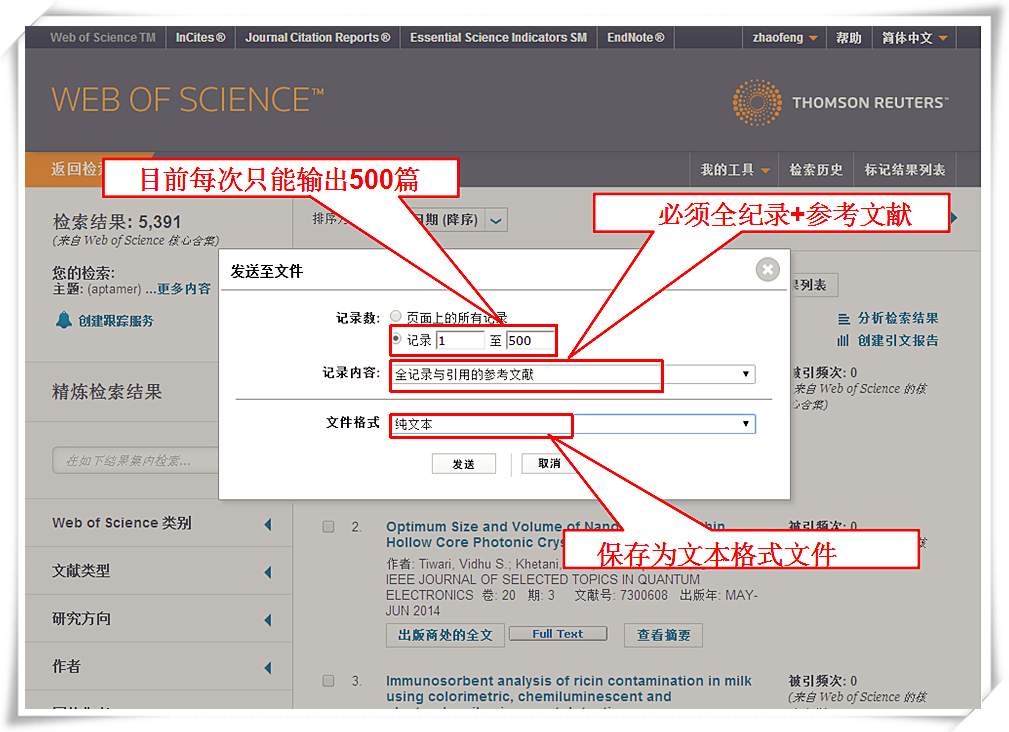The width and height of the screenshot is (1009, 732).
Task: Open 标记结果列表
Action: click(x=904, y=170)
